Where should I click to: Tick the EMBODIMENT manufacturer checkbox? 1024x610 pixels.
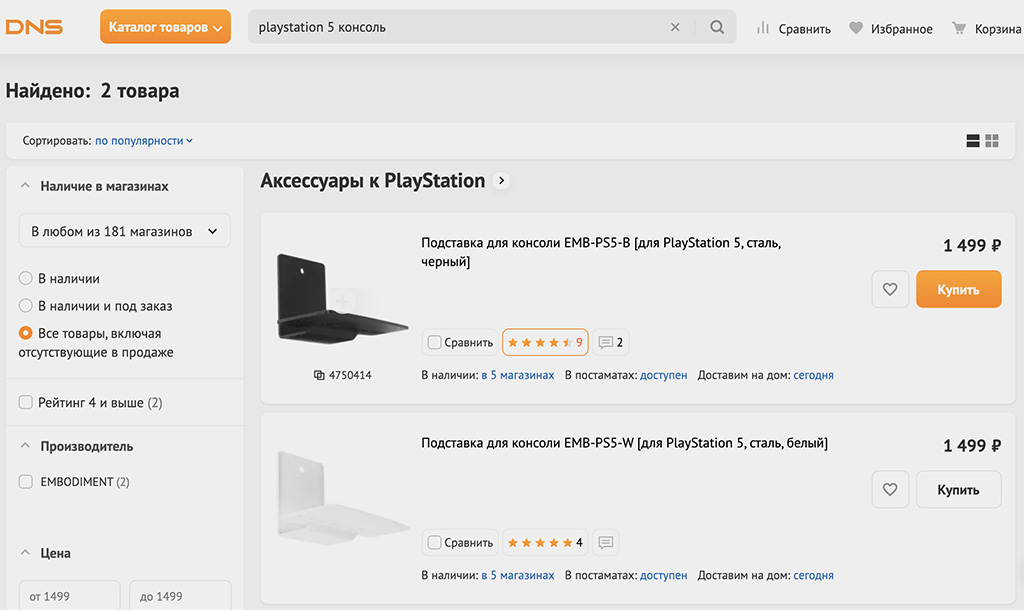26,482
